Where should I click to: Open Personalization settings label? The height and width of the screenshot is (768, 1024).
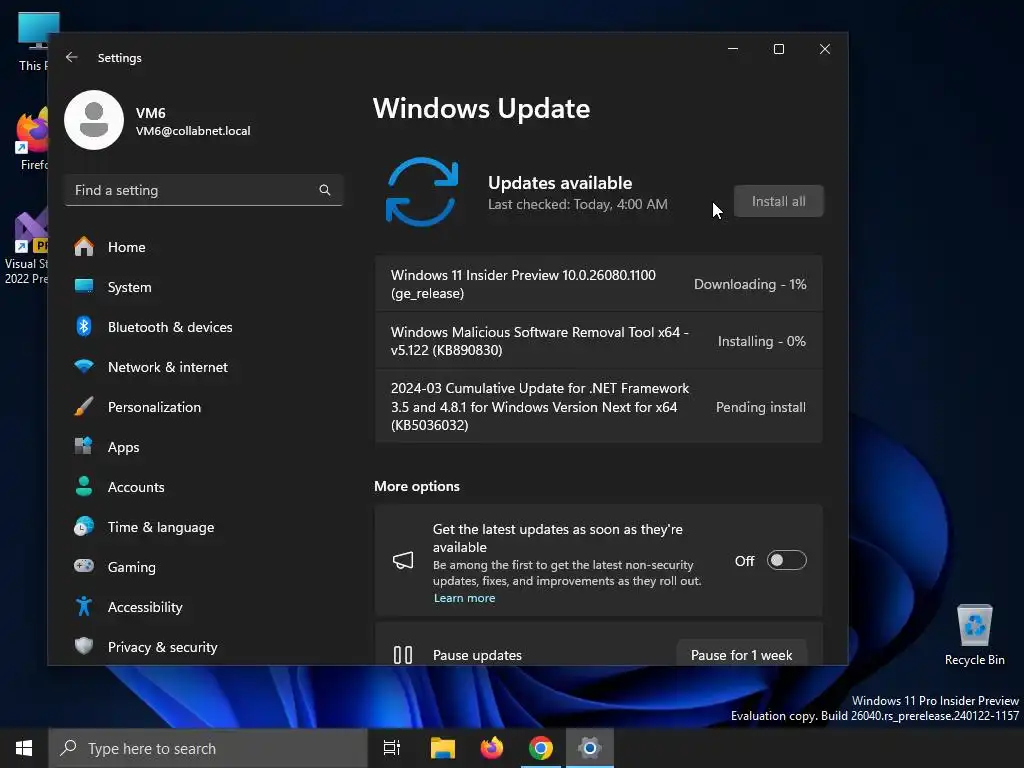coord(154,407)
